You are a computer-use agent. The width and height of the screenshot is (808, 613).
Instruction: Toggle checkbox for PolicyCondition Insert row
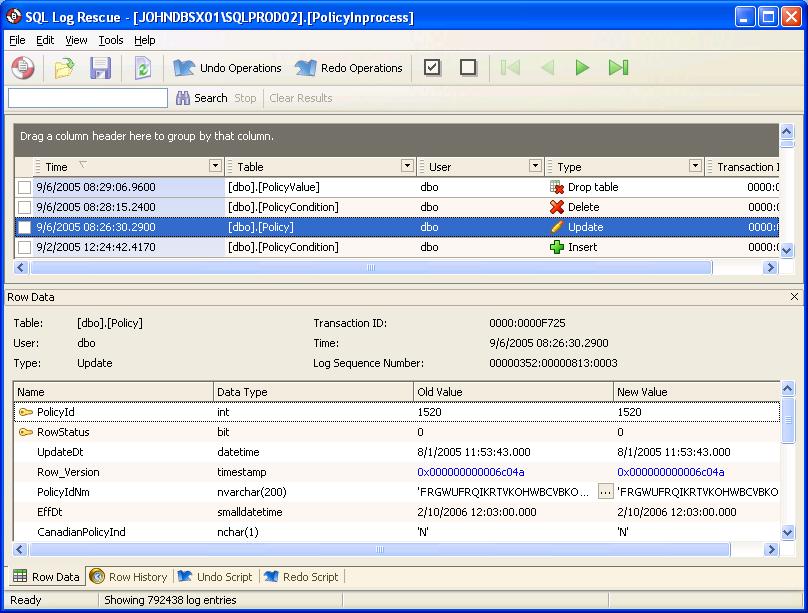pyautogui.click(x=24, y=247)
